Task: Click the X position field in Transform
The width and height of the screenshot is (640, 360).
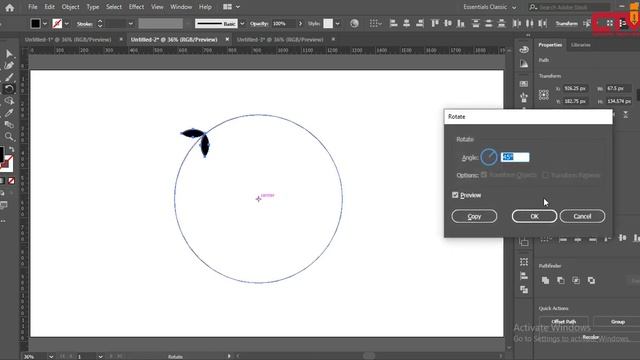Action: coord(575,88)
